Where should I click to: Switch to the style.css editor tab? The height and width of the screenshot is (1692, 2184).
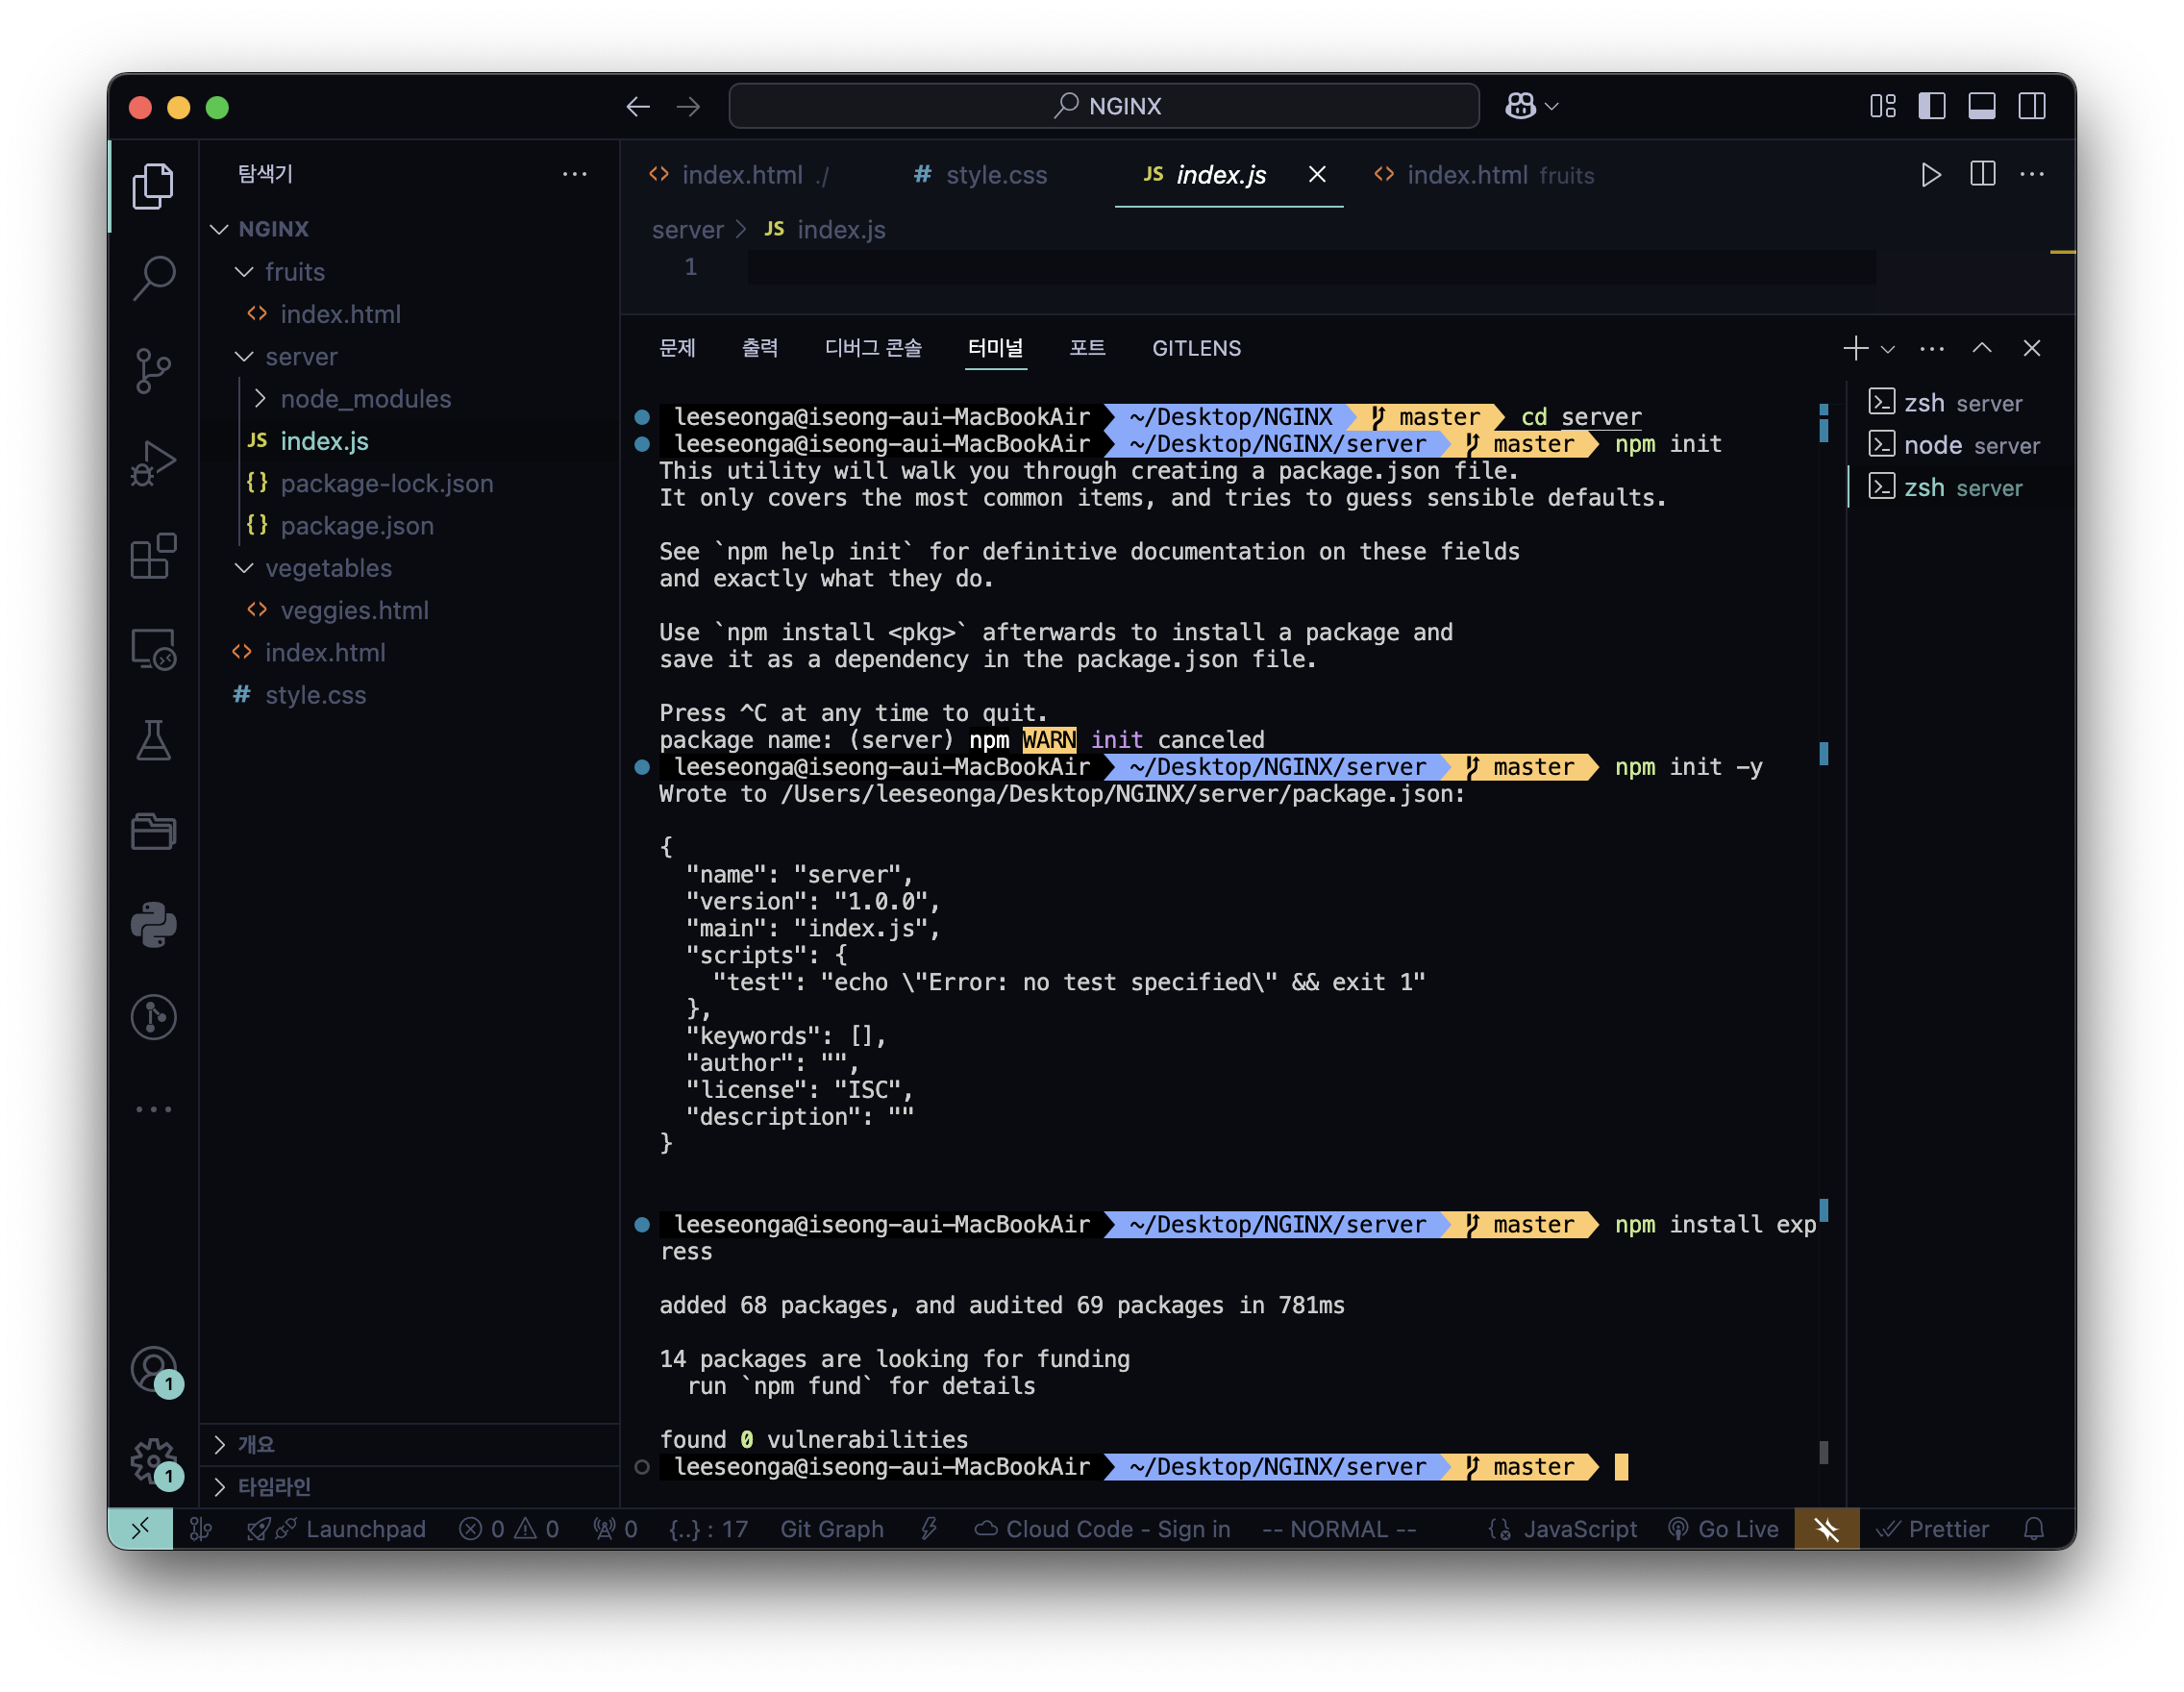tap(995, 175)
